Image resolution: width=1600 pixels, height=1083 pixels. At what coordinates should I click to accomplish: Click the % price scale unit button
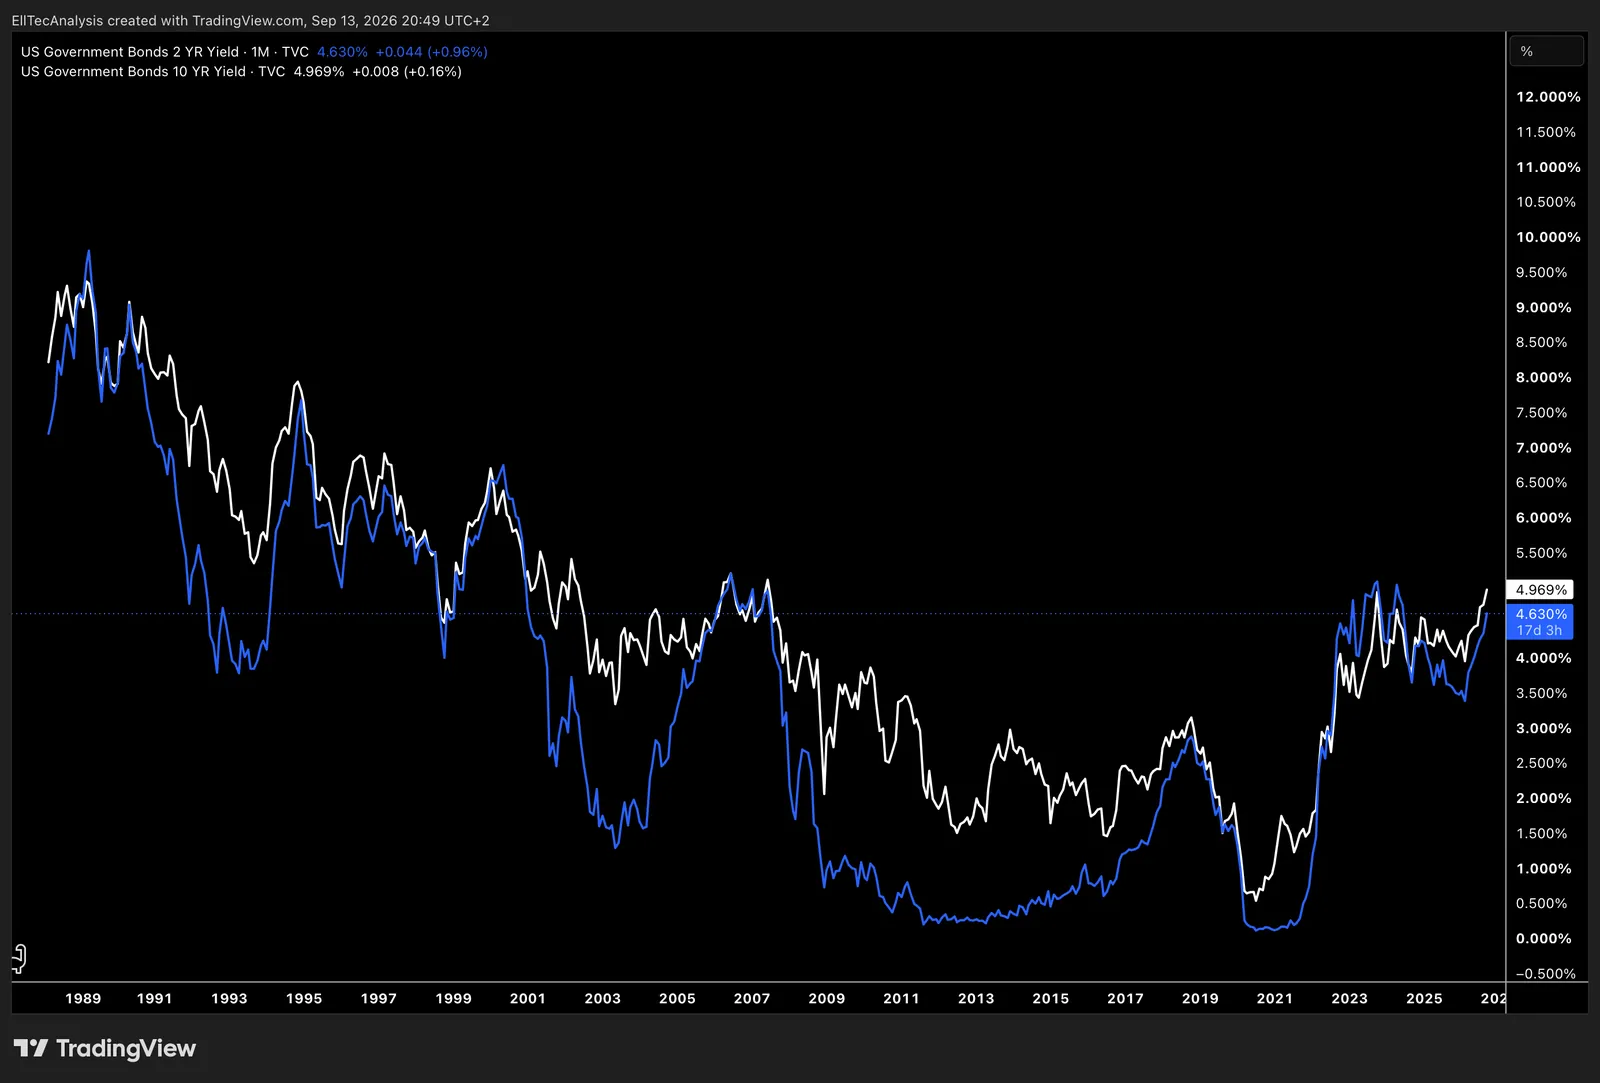[x=1546, y=51]
